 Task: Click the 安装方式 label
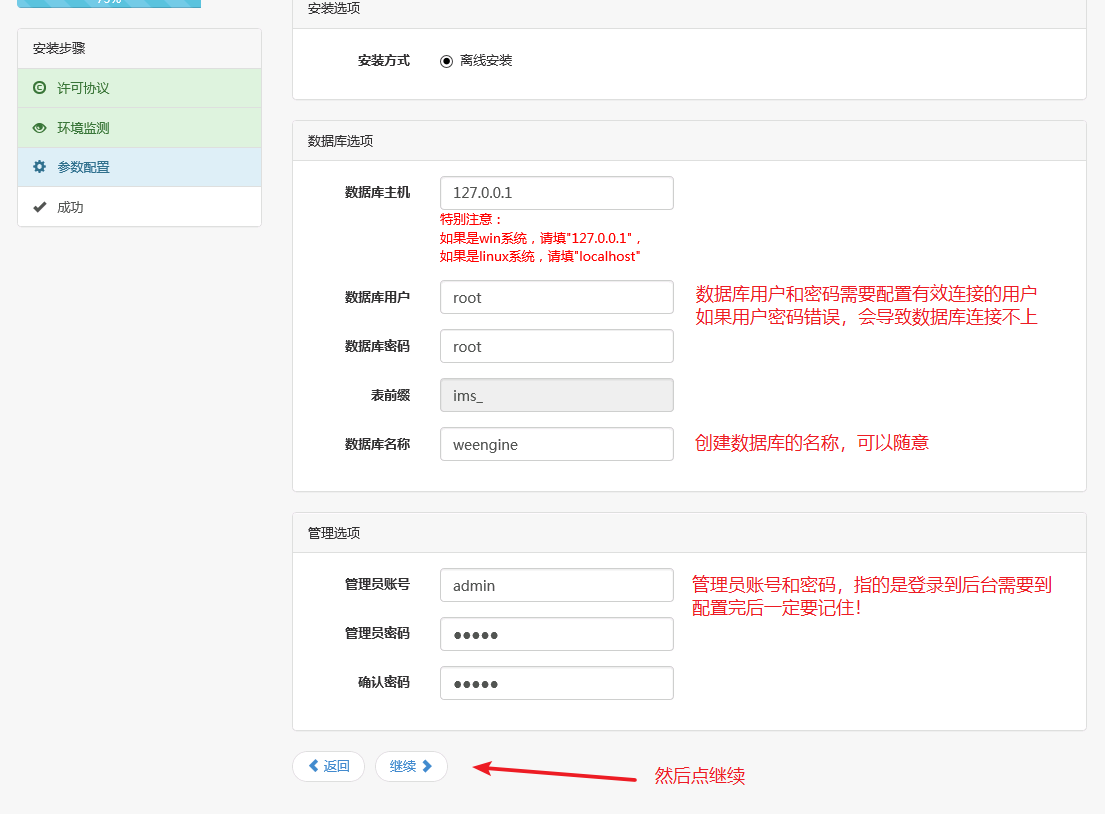tap(384, 61)
